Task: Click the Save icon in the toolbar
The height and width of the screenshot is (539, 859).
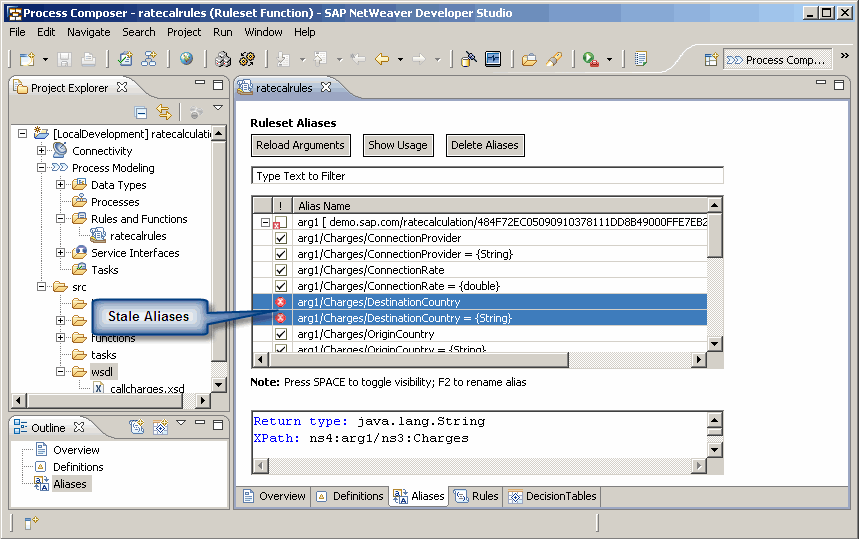Action: click(65, 60)
